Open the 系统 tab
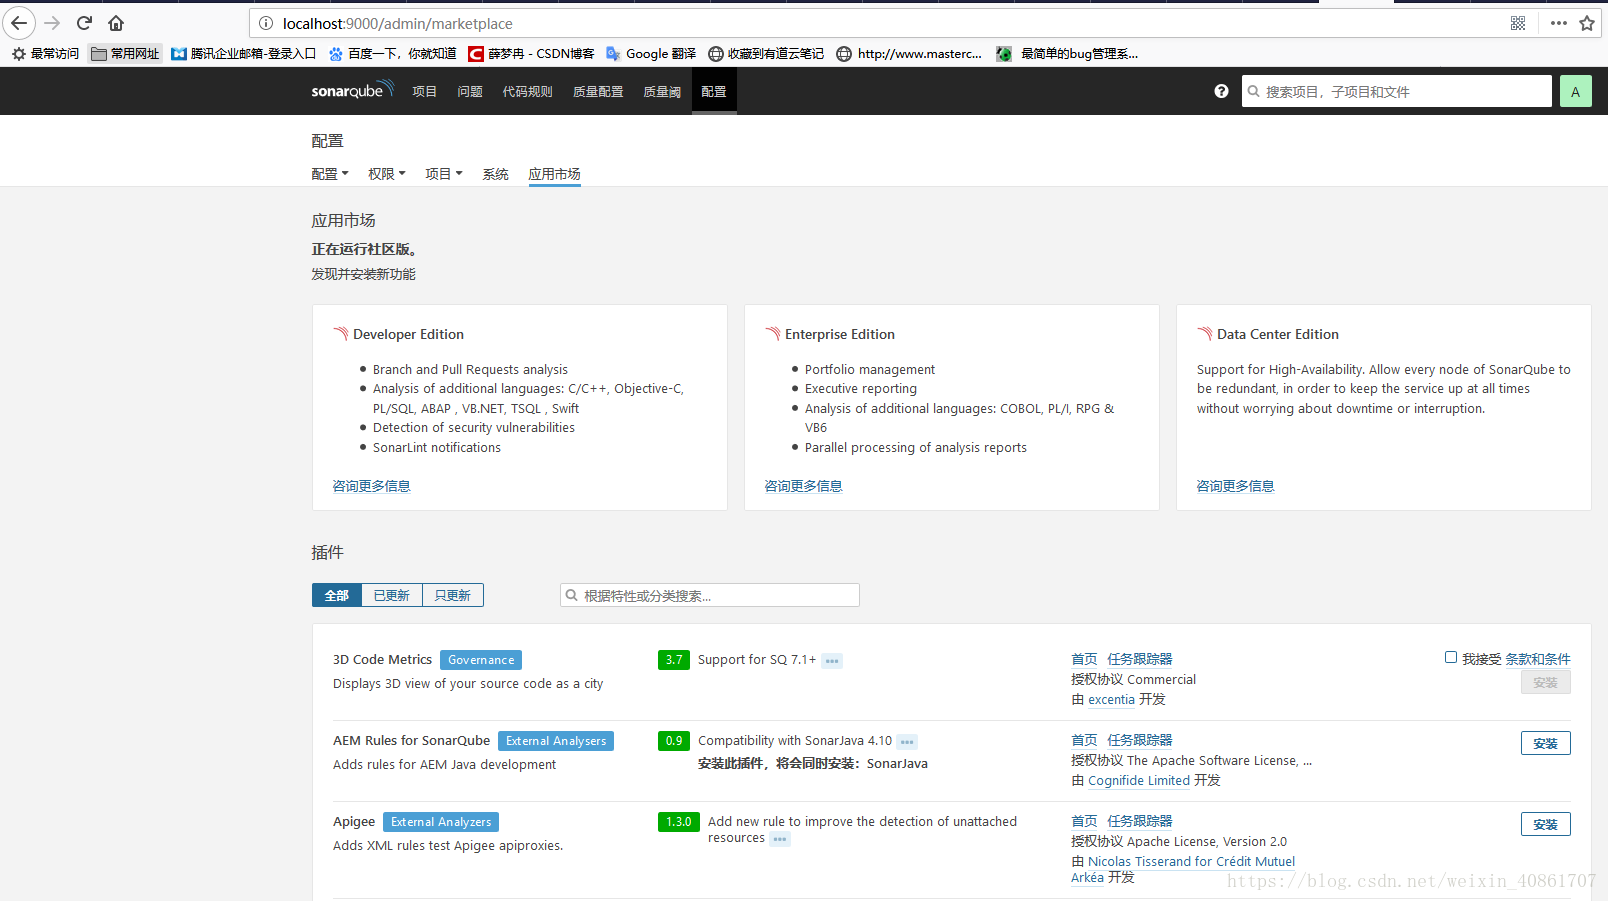 pos(496,174)
